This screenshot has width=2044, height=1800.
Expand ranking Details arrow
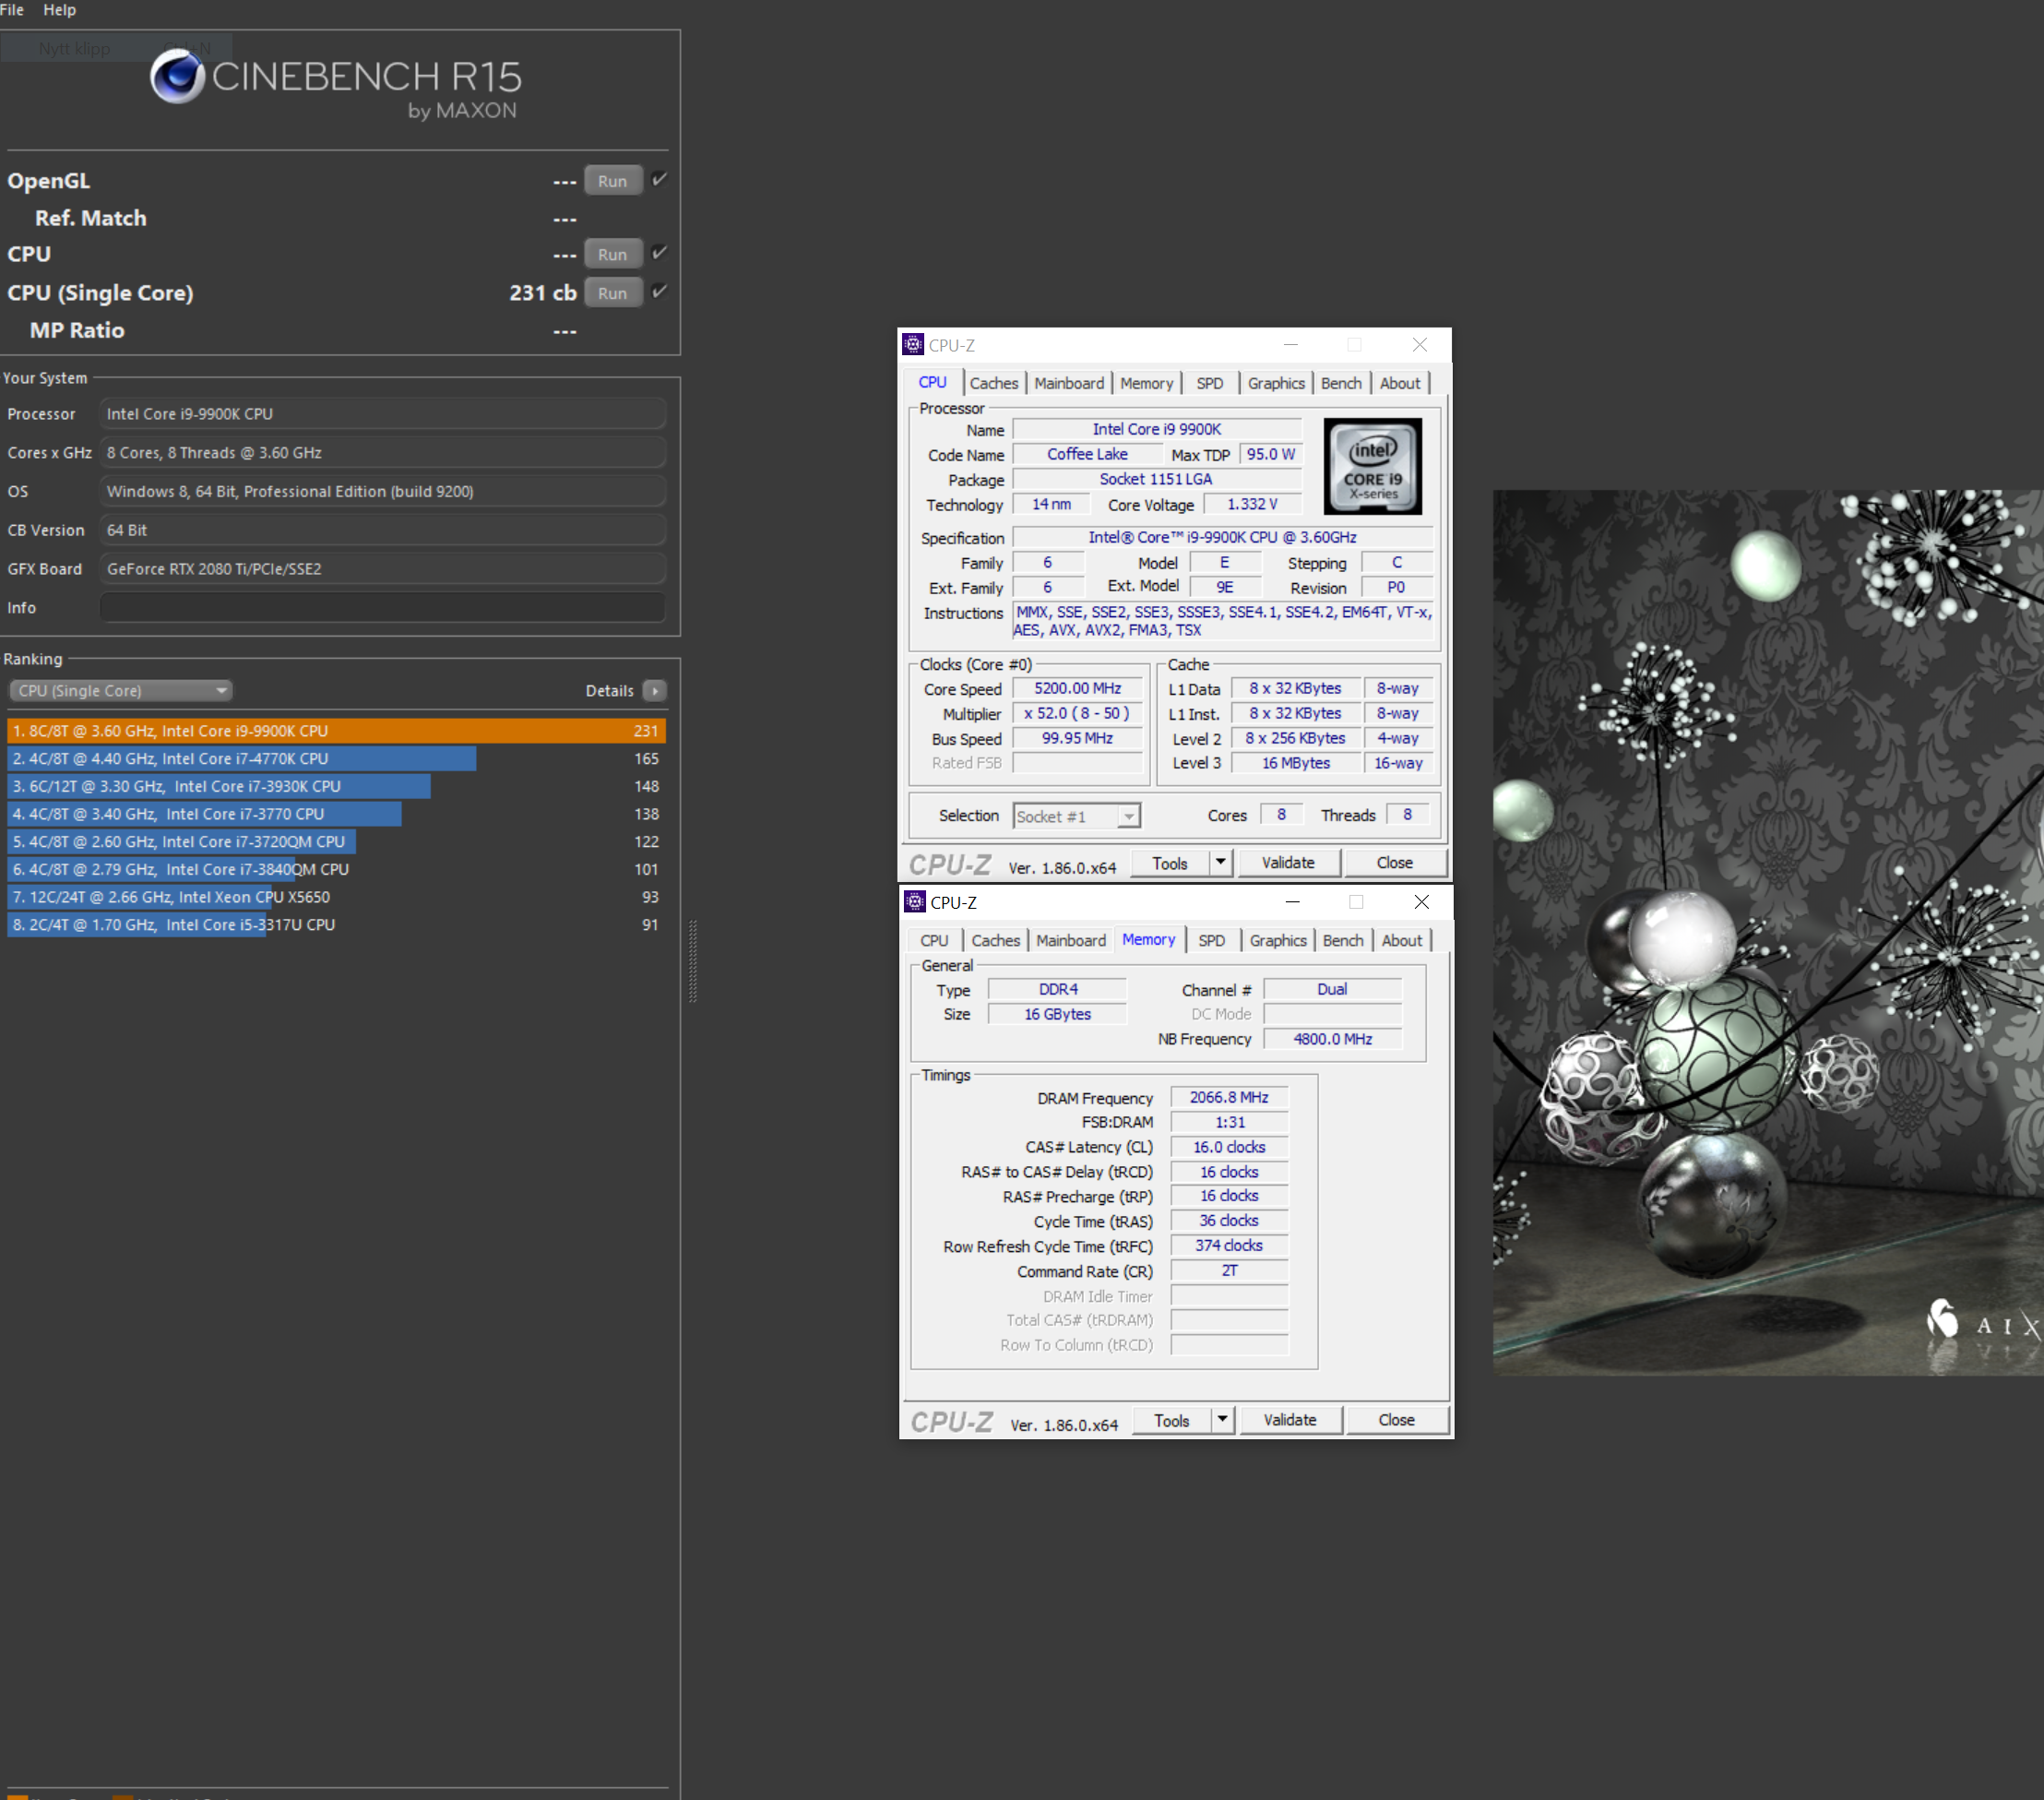pos(655,691)
